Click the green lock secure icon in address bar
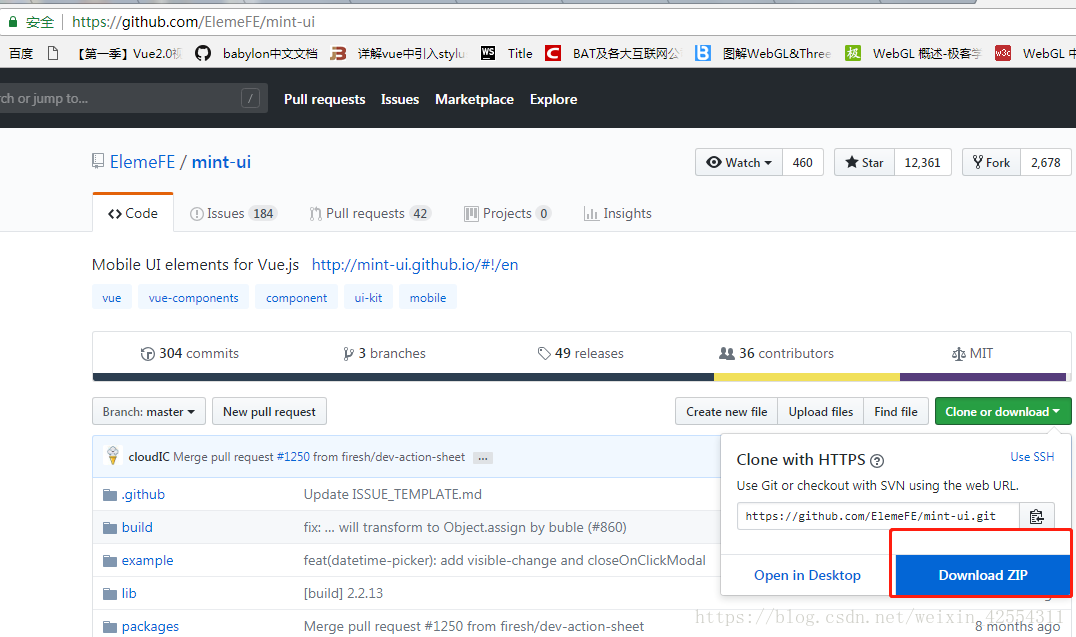The height and width of the screenshot is (637, 1076). [x=12, y=22]
